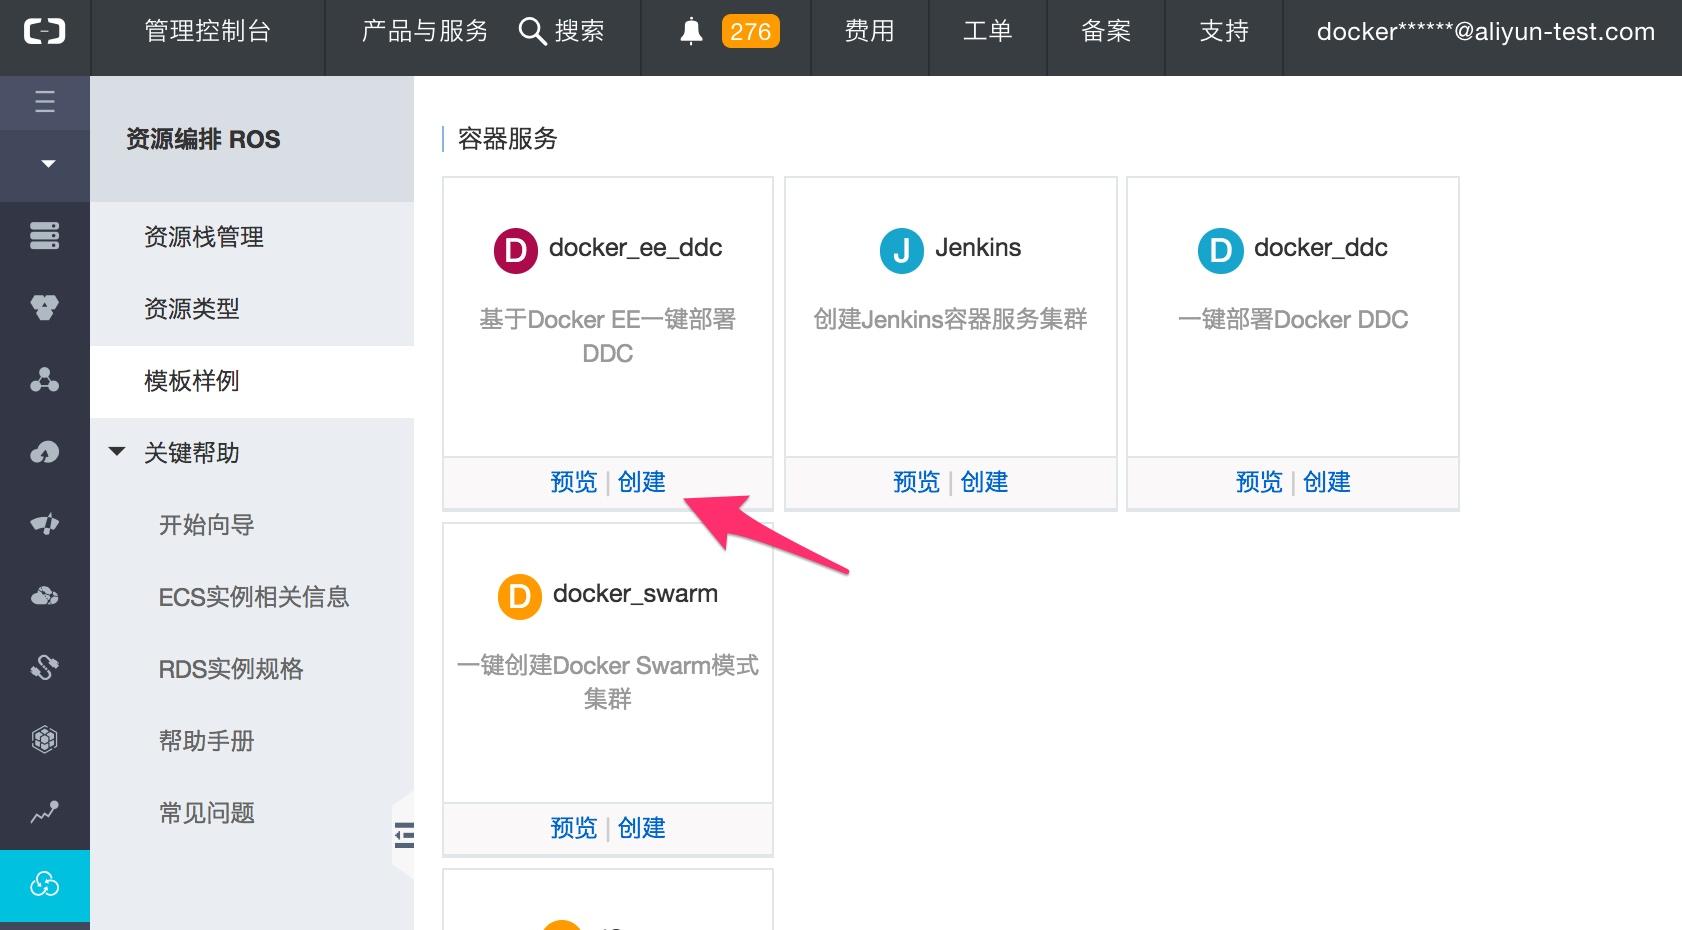Click the Jenkins J icon
This screenshot has height=930, width=1682.
click(x=901, y=250)
